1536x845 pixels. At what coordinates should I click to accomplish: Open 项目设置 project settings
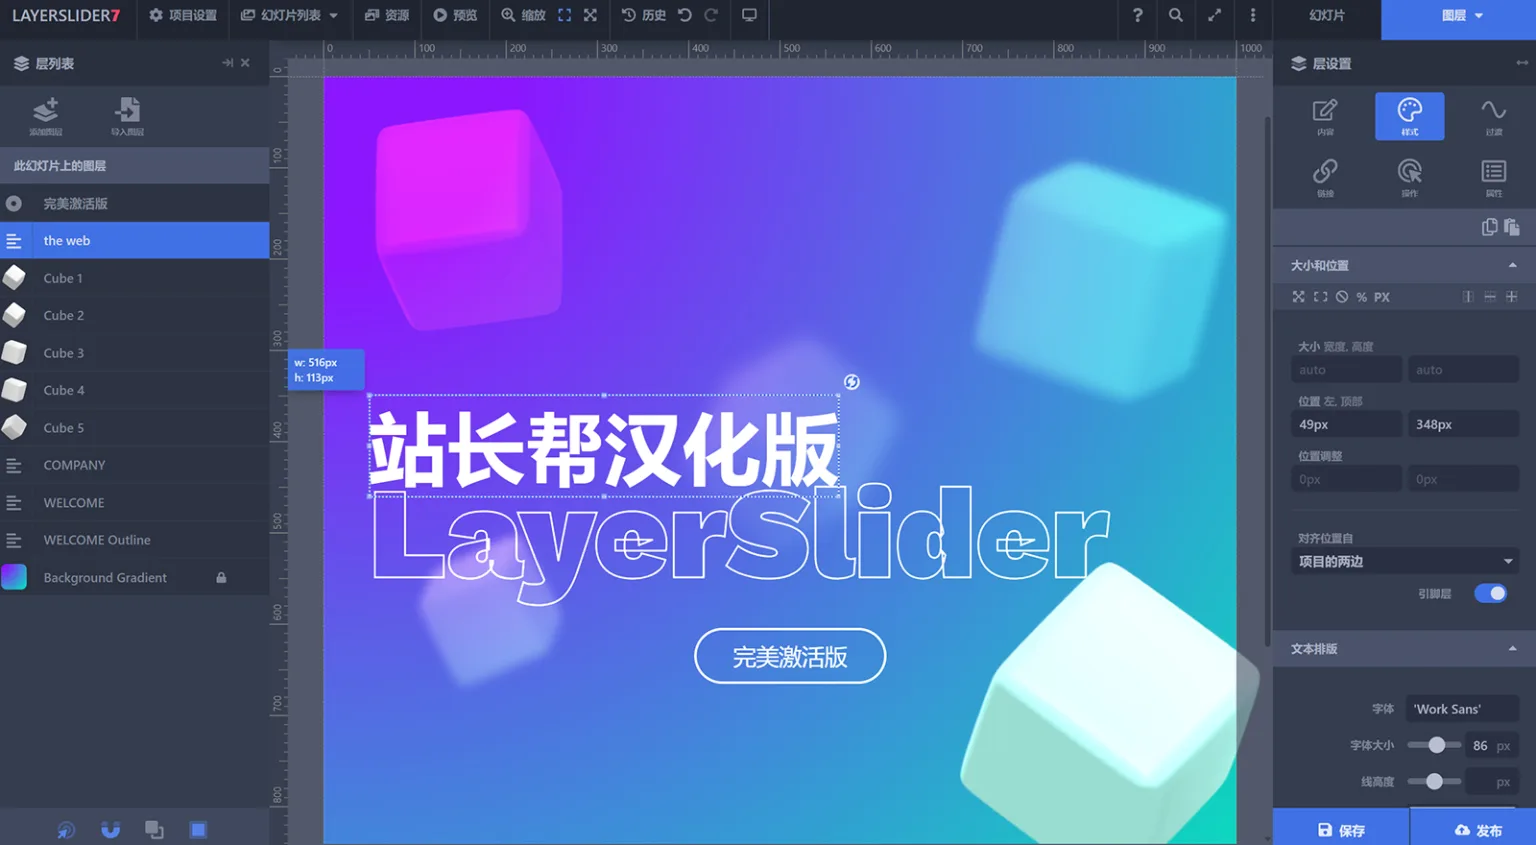(x=183, y=15)
